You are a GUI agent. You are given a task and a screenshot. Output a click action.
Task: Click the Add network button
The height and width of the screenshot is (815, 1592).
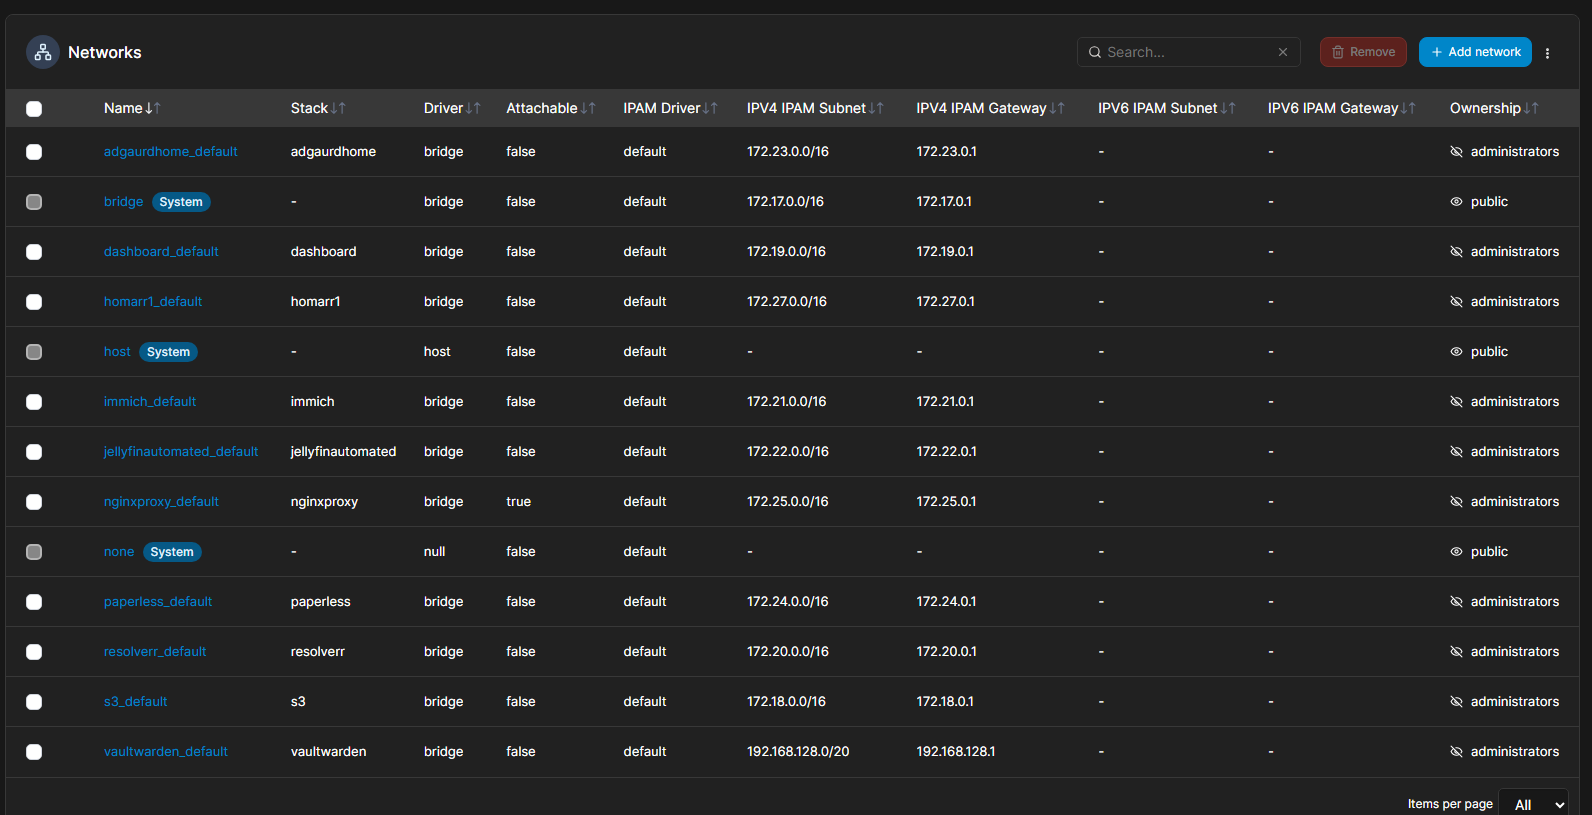coord(1475,52)
